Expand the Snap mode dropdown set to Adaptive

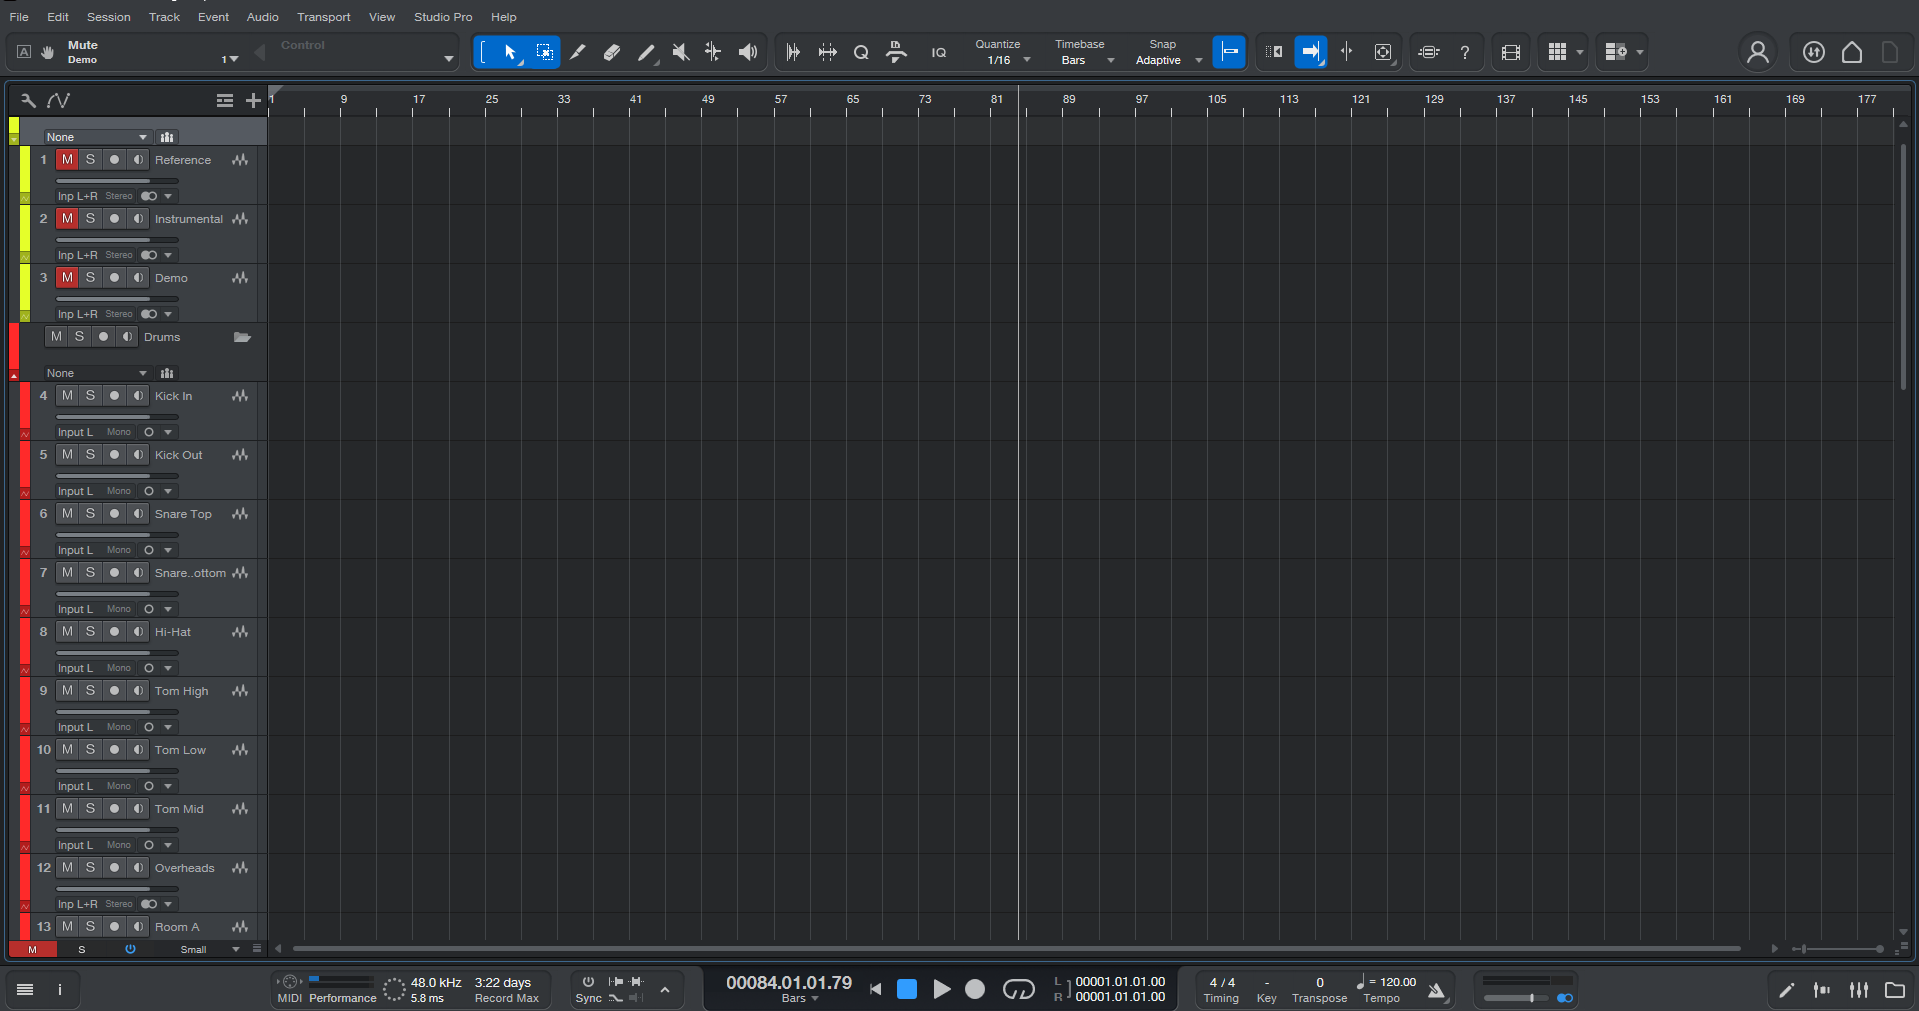[x=1199, y=59]
